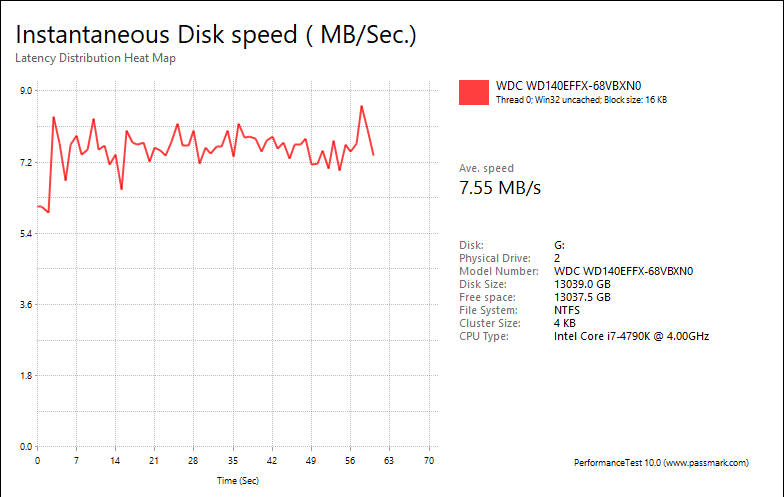Click the Thread 0 Win32 uncached description
Viewport: 784px width, 497px height.
581,100
